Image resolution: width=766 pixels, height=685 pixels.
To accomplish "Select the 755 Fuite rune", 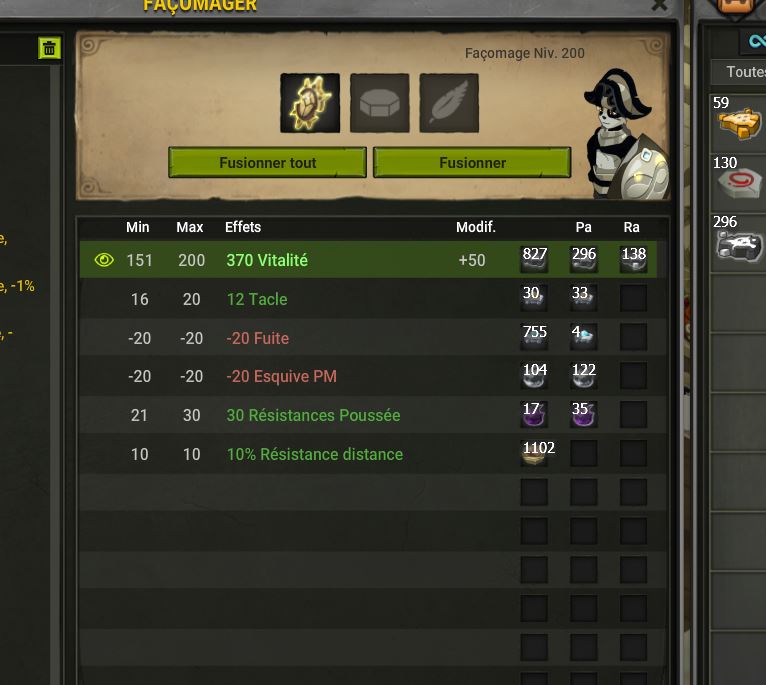I will coord(534,337).
